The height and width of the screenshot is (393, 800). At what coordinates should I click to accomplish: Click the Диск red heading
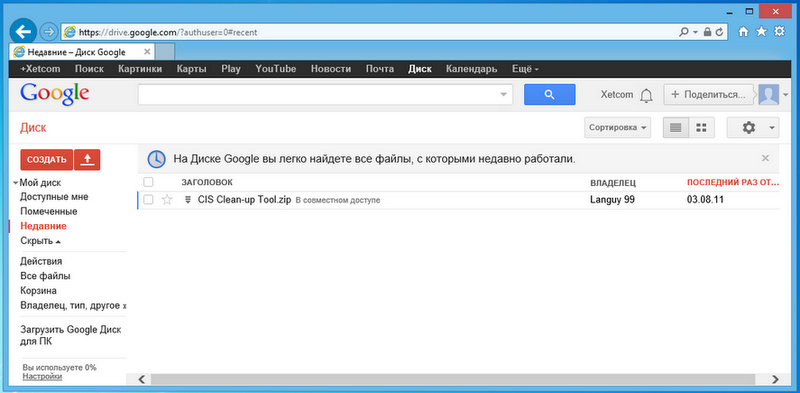pos(33,128)
